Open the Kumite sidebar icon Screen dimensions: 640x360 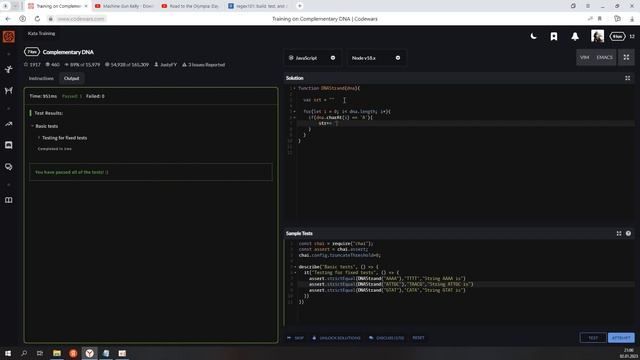point(9,90)
